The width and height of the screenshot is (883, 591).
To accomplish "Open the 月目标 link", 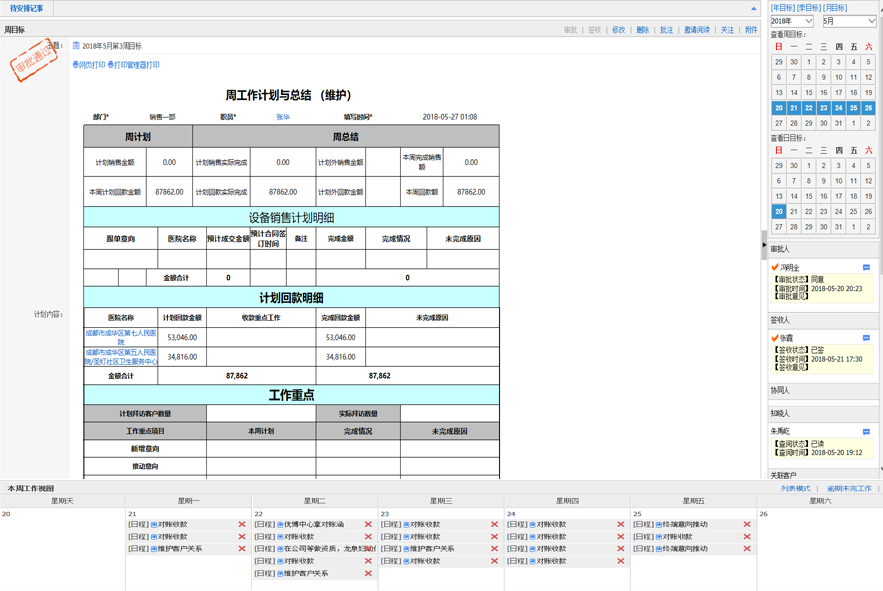I will (x=835, y=8).
